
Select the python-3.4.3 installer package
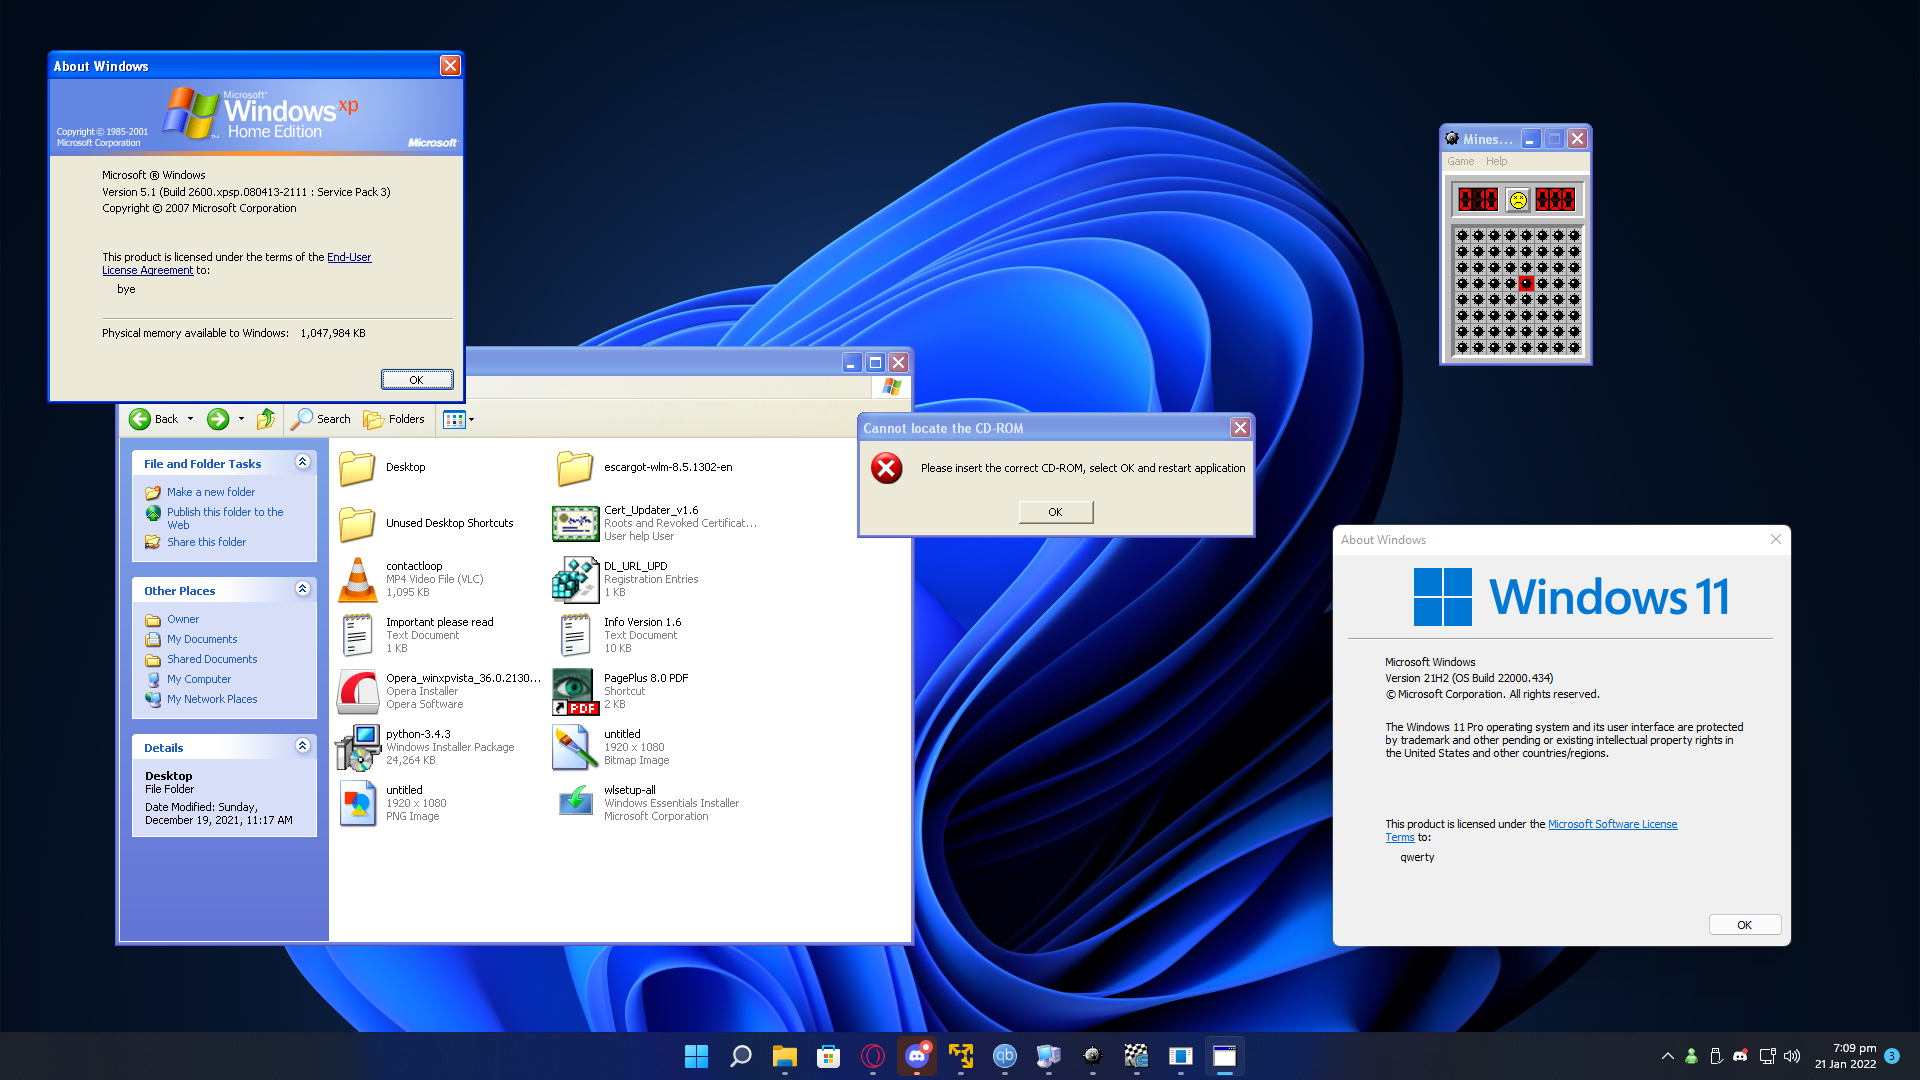357,747
